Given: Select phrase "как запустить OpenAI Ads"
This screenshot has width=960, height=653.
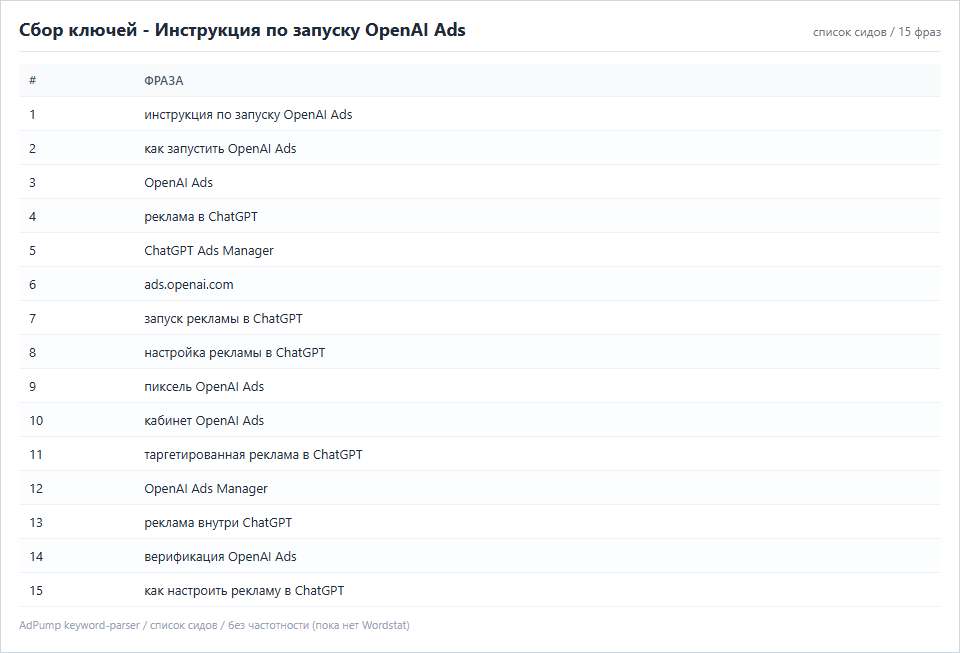Looking at the screenshot, I should (x=220, y=149).
